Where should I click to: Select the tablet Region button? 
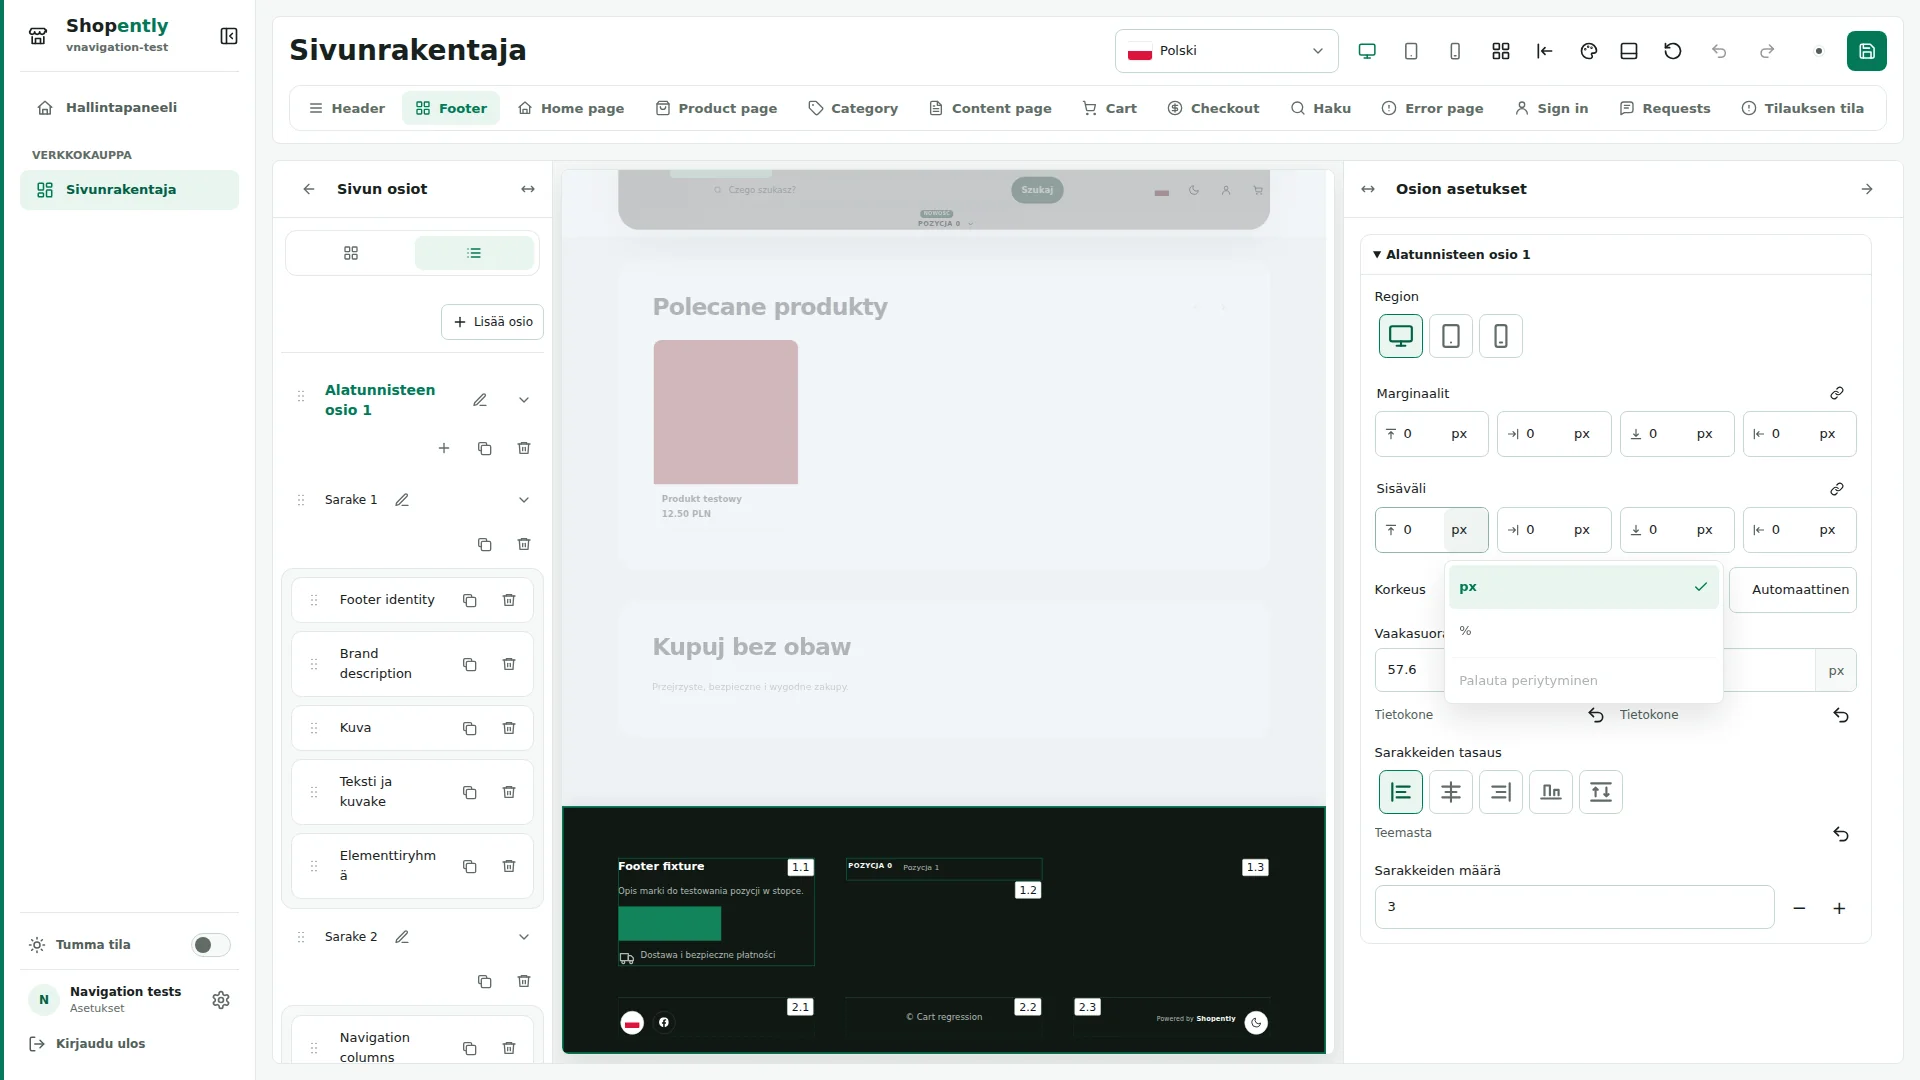point(1450,336)
